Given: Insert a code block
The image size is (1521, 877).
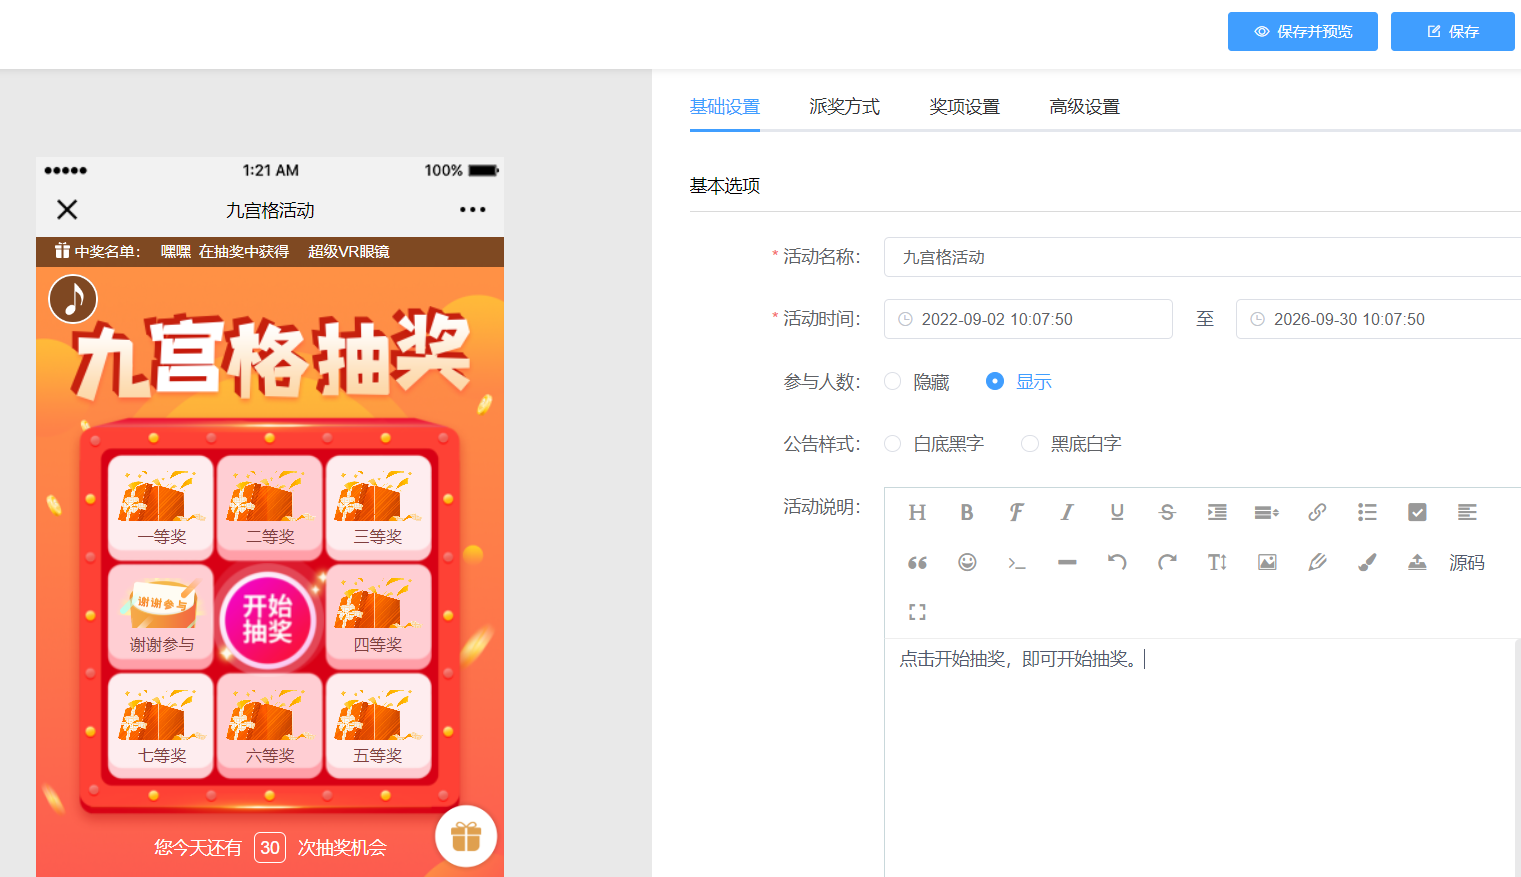Looking at the screenshot, I should pyautogui.click(x=1017, y=563).
